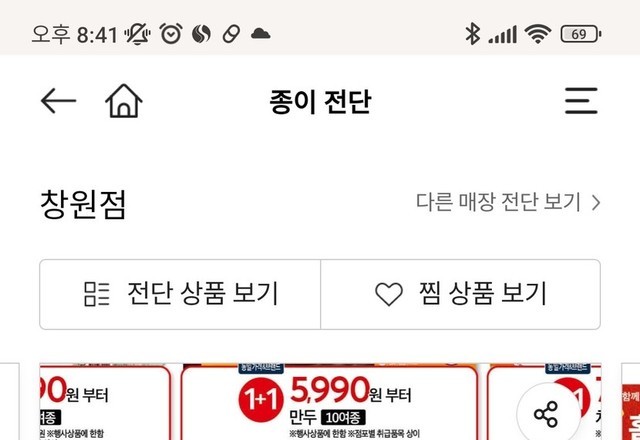Click the heart icon for 찜 상품
Viewport: 640px width, 440px height.
pyautogui.click(x=389, y=294)
